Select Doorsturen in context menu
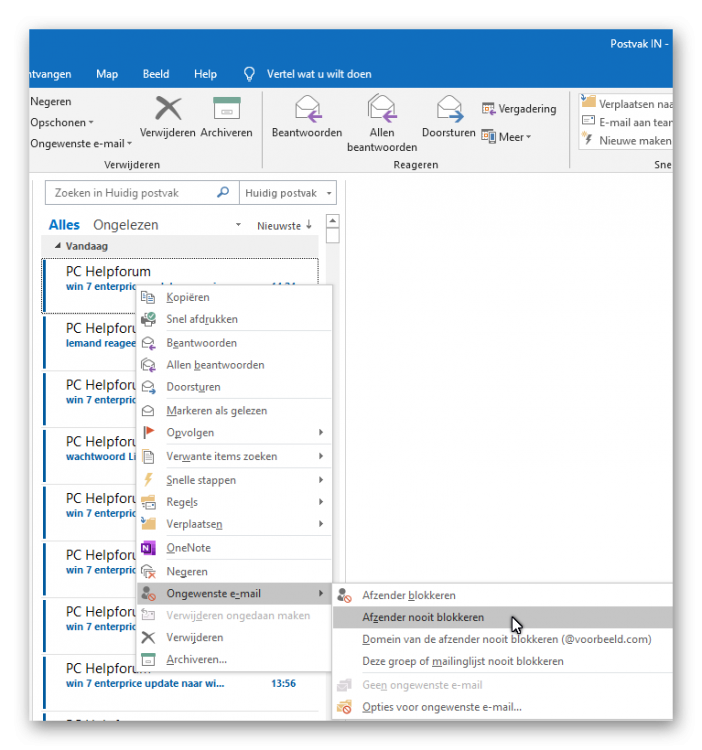Screen dimensions: 702x750 pos(235,387)
